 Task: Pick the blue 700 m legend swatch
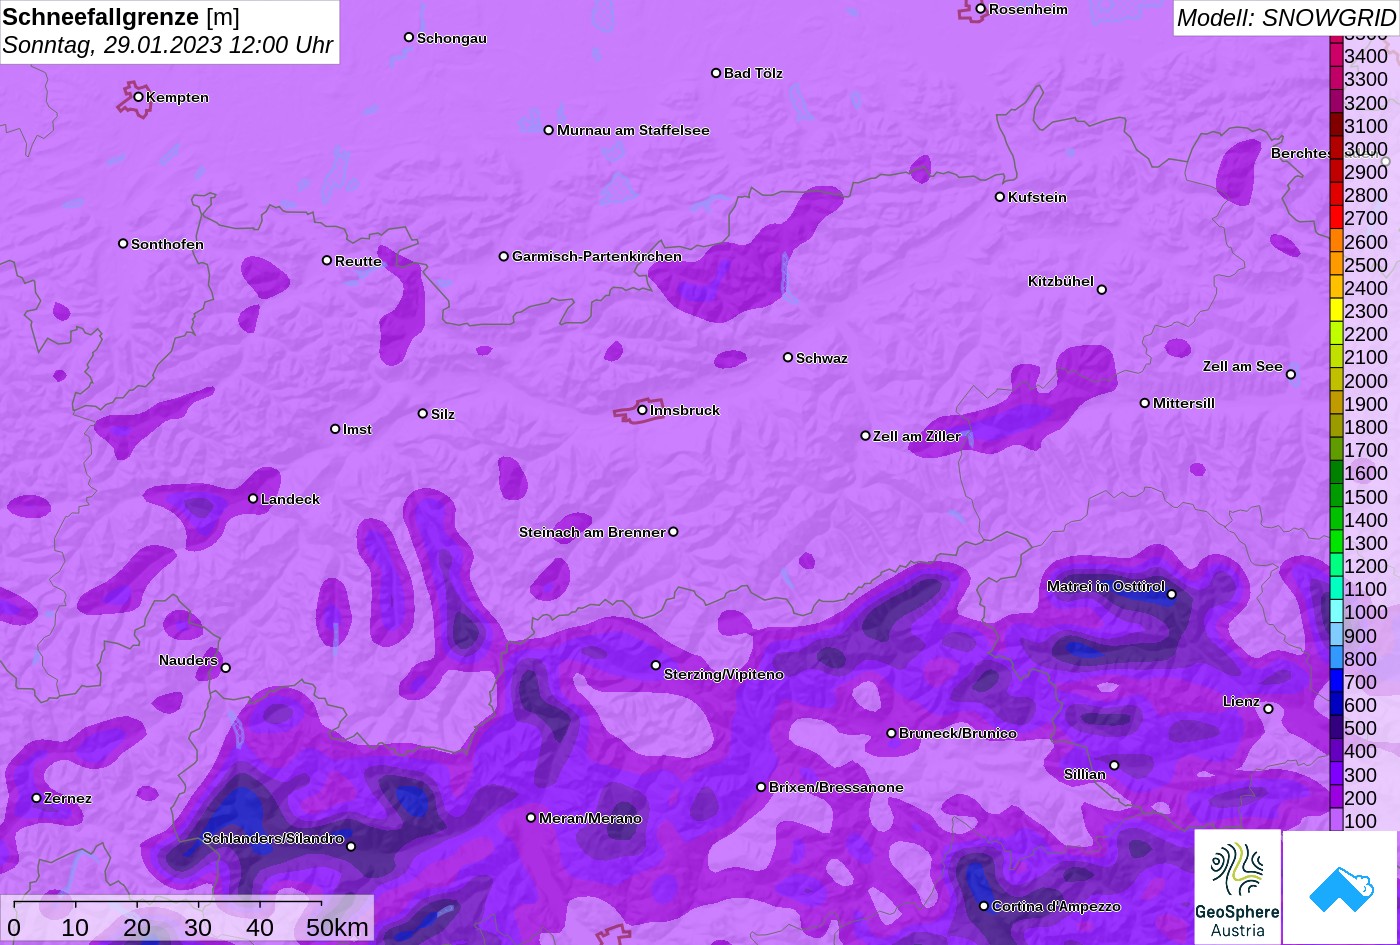click(1336, 682)
